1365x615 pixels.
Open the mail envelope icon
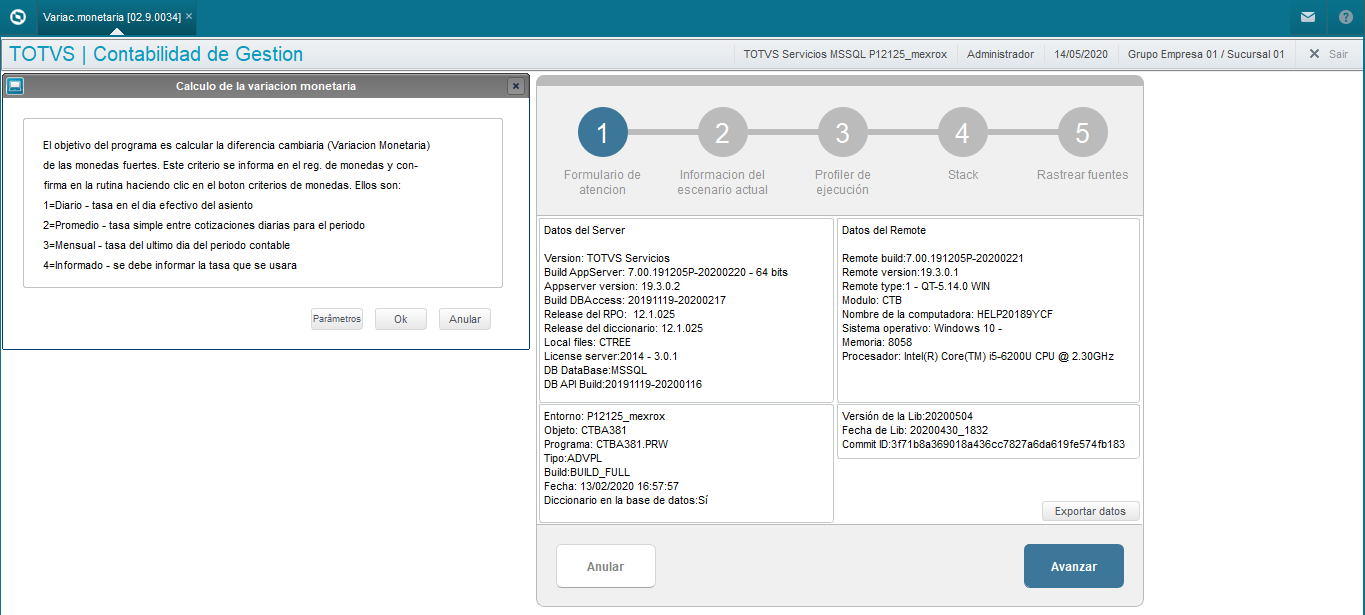(x=1308, y=17)
